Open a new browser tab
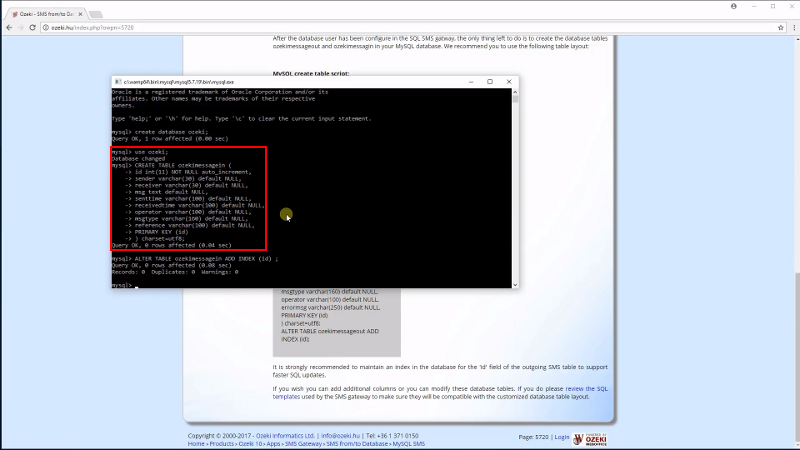 (x=96, y=14)
